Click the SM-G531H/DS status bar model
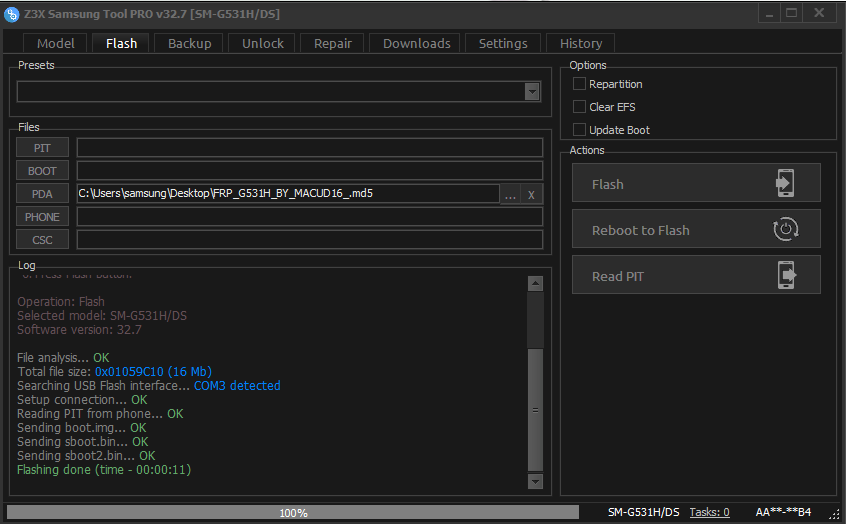846x524 pixels. tap(644, 512)
